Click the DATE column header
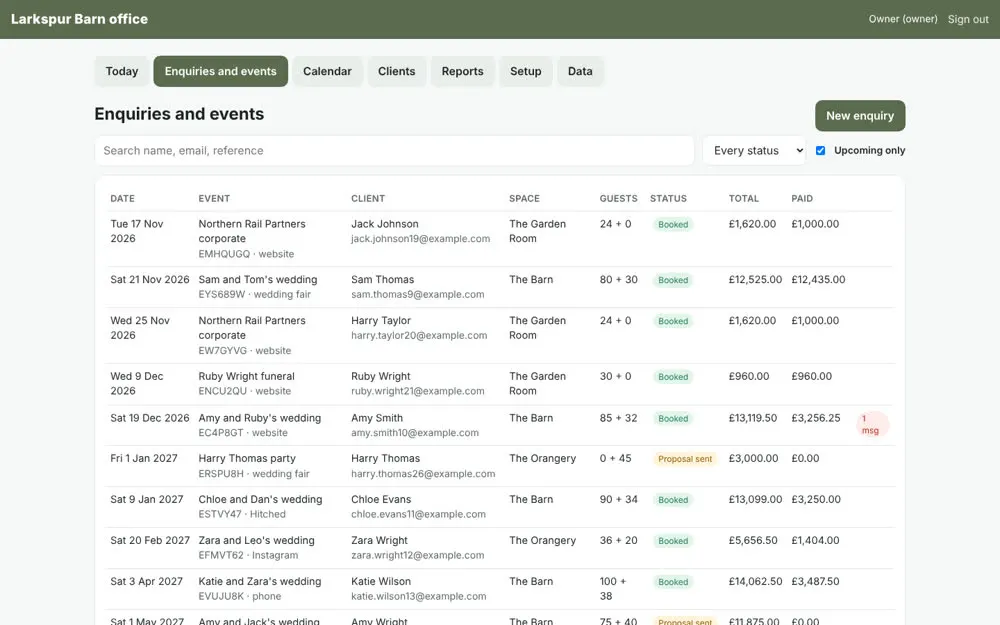The image size is (1000, 625). point(122,198)
